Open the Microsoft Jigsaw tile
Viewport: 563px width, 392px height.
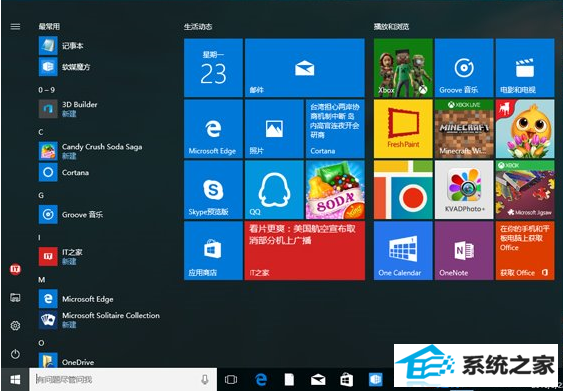(525, 190)
